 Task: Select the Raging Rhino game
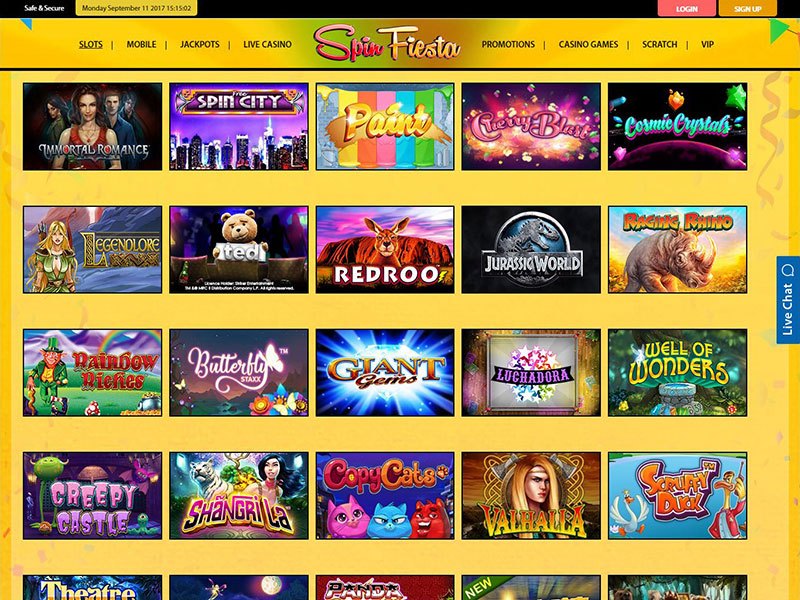[x=678, y=249]
